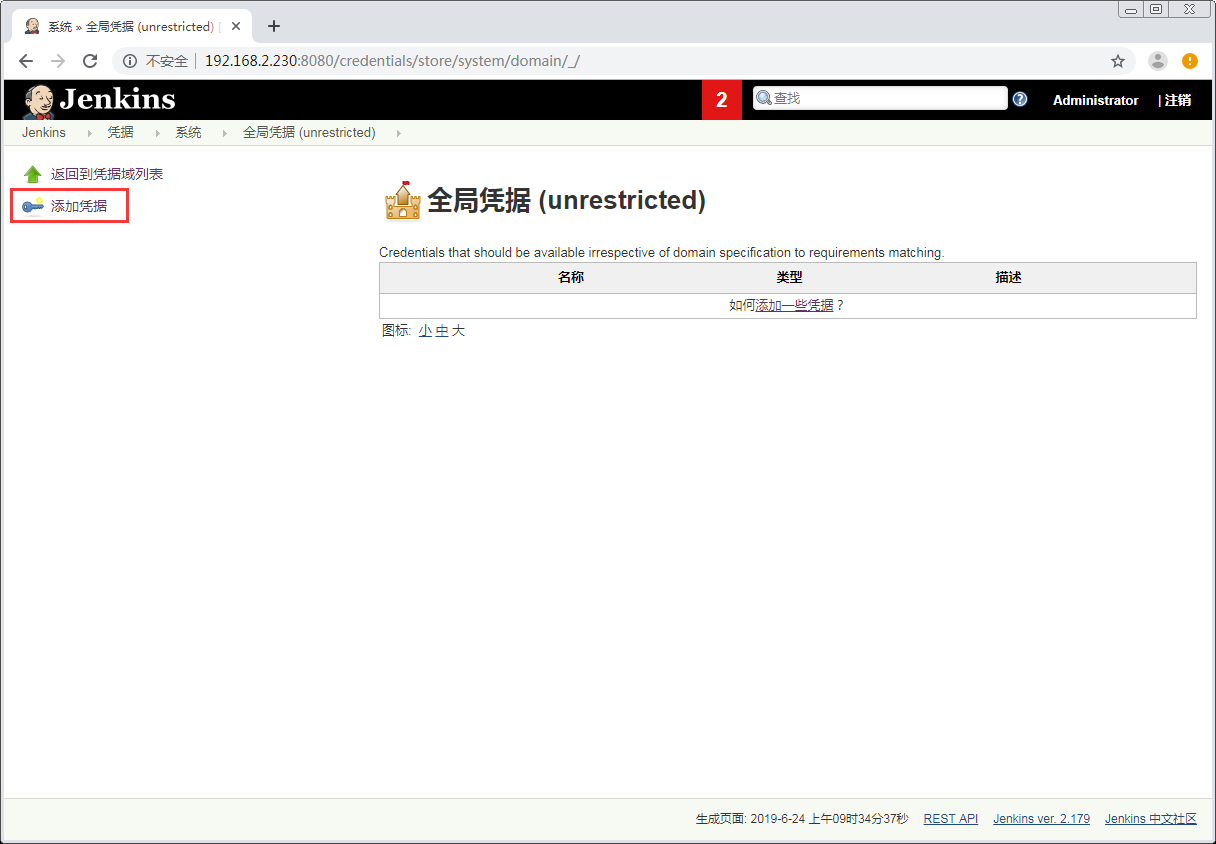This screenshot has width=1216, height=844.
Task: Minimize the Chrome window
Action: pyautogui.click(x=1131, y=9)
